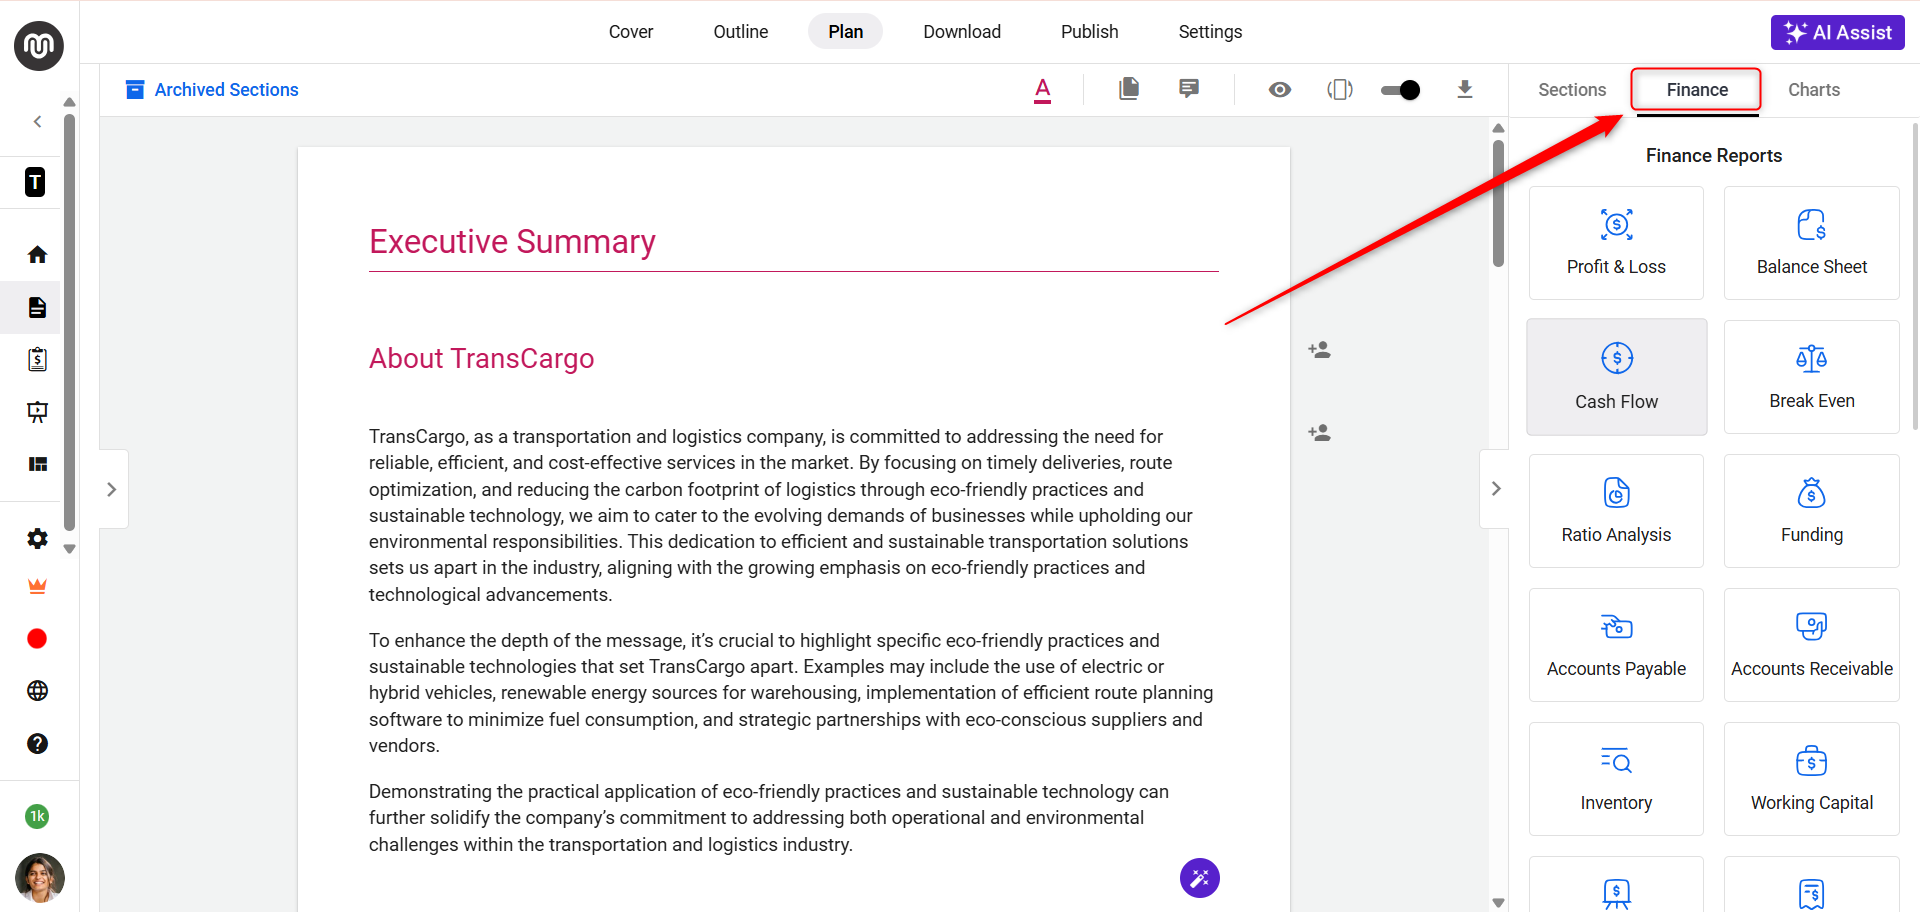Click the sidebar's scroll-down arrow
The image size is (1920, 912).
pyautogui.click(x=69, y=549)
